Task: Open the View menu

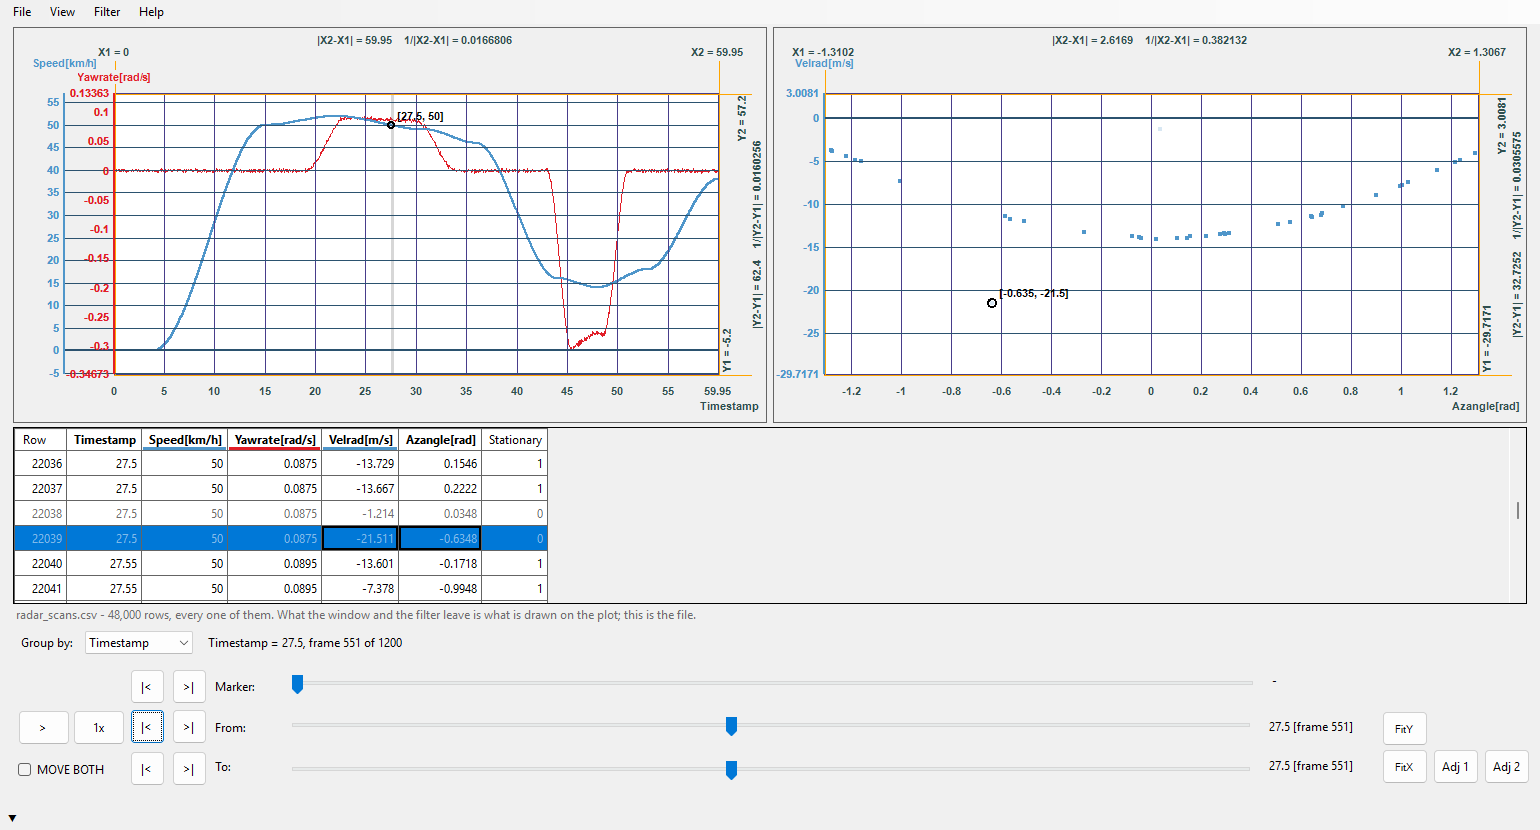Action: click(x=62, y=12)
